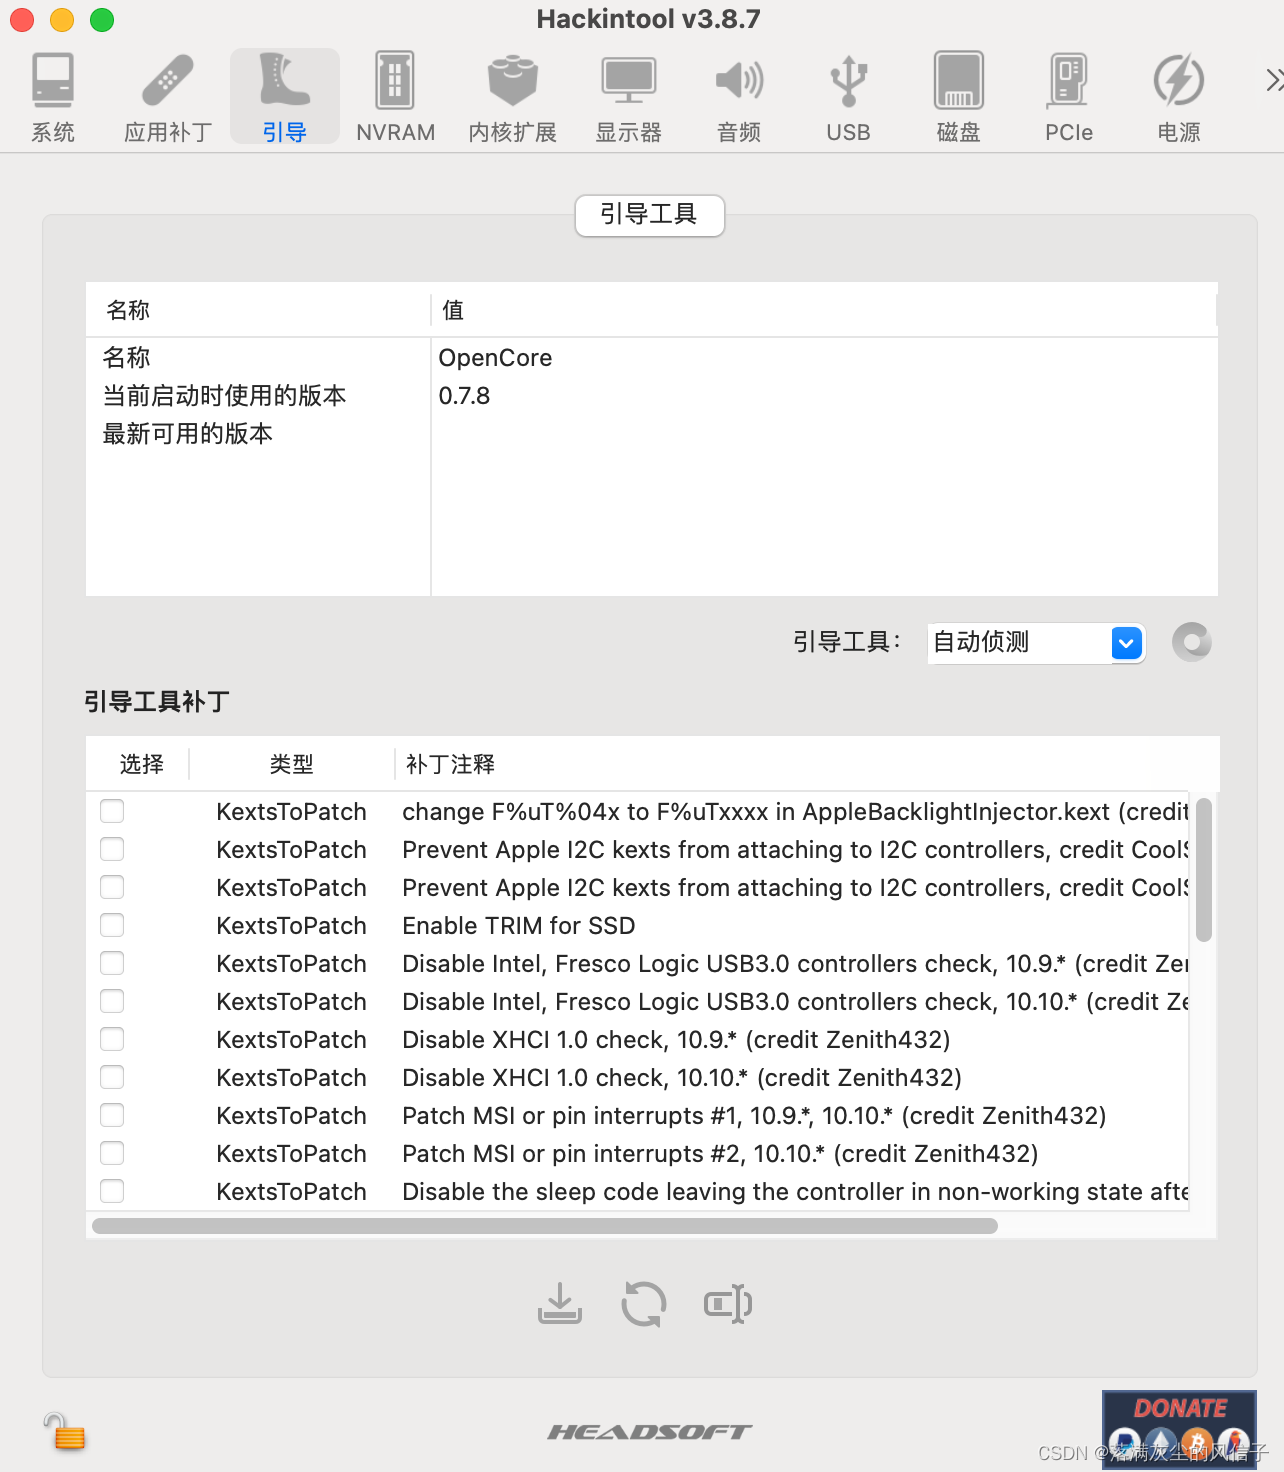Select the 'Enable TRIM for SSD' text
The height and width of the screenshot is (1472, 1284).
(x=519, y=926)
